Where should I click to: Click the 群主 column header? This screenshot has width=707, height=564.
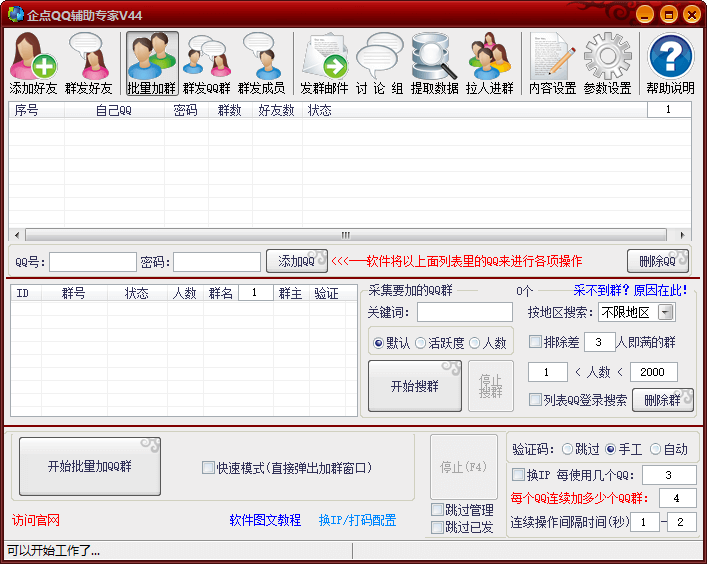coord(291,293)
